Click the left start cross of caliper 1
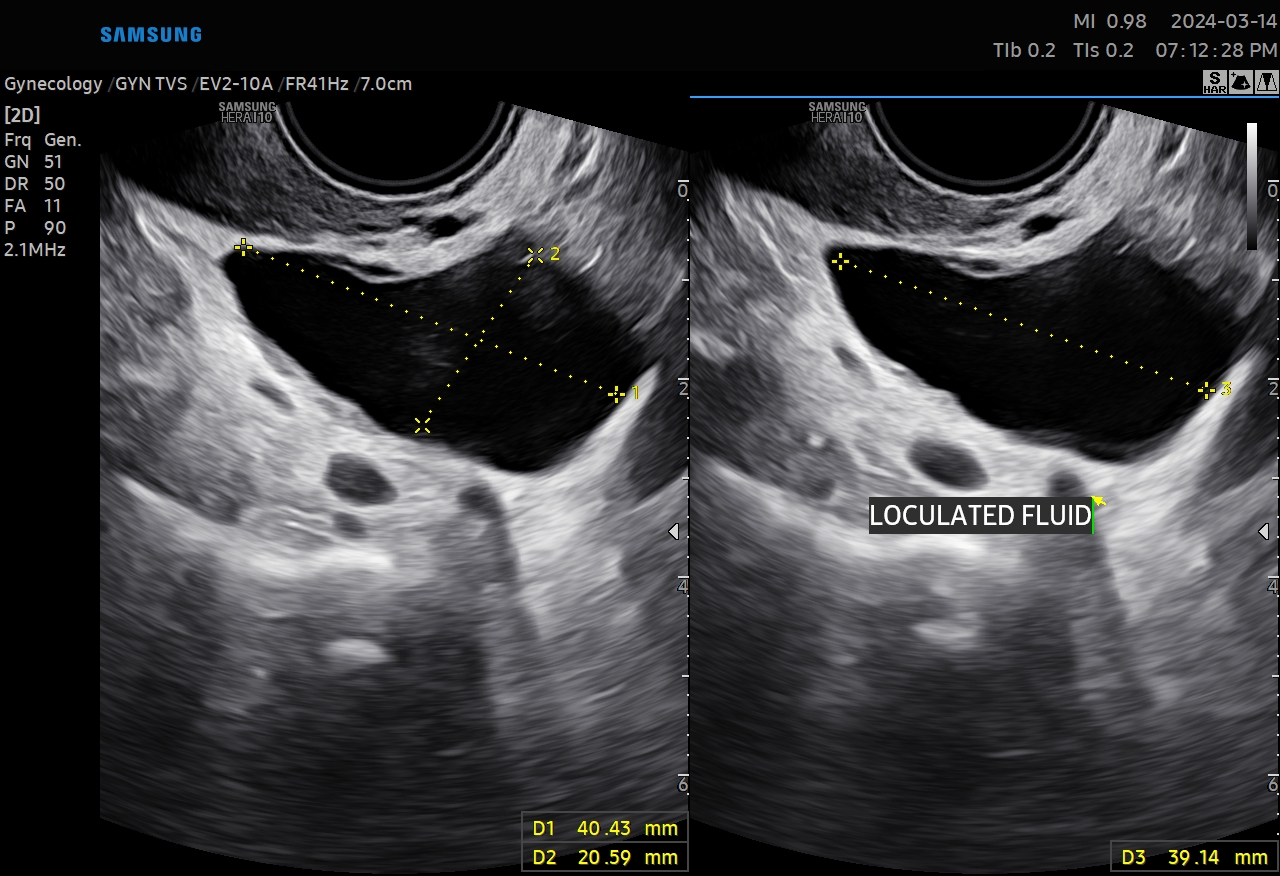This screenshot has width=1280, height=876. (x=243, y=246)
